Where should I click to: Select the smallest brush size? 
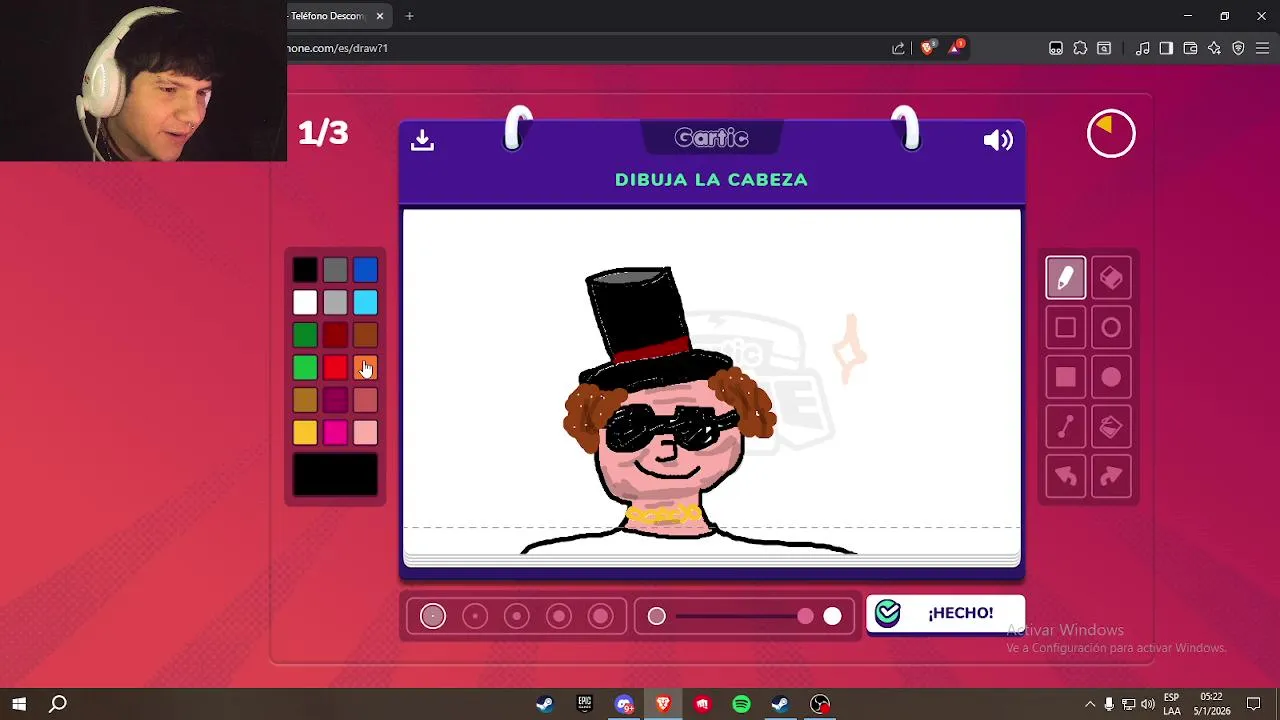(433, 616)
